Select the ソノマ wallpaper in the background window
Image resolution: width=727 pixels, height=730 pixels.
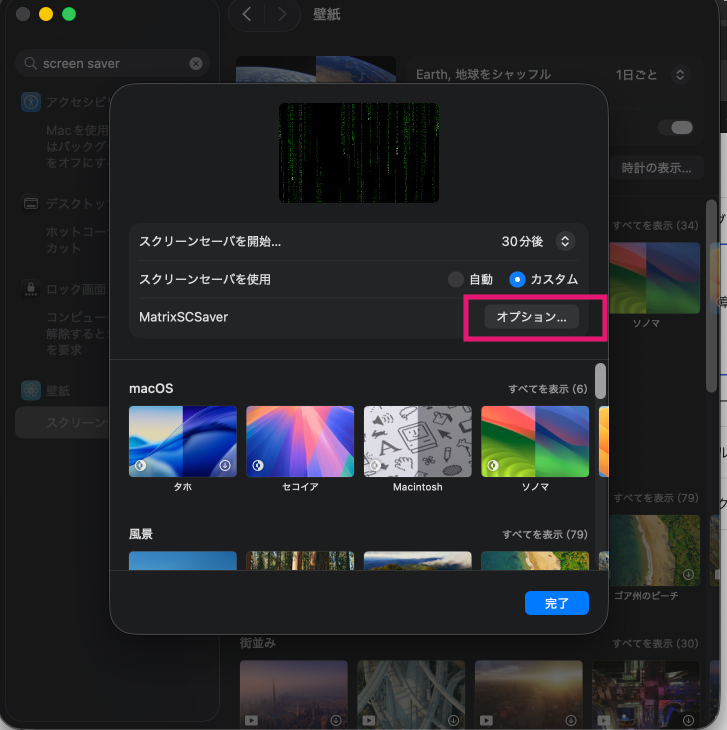coord(655,278)
